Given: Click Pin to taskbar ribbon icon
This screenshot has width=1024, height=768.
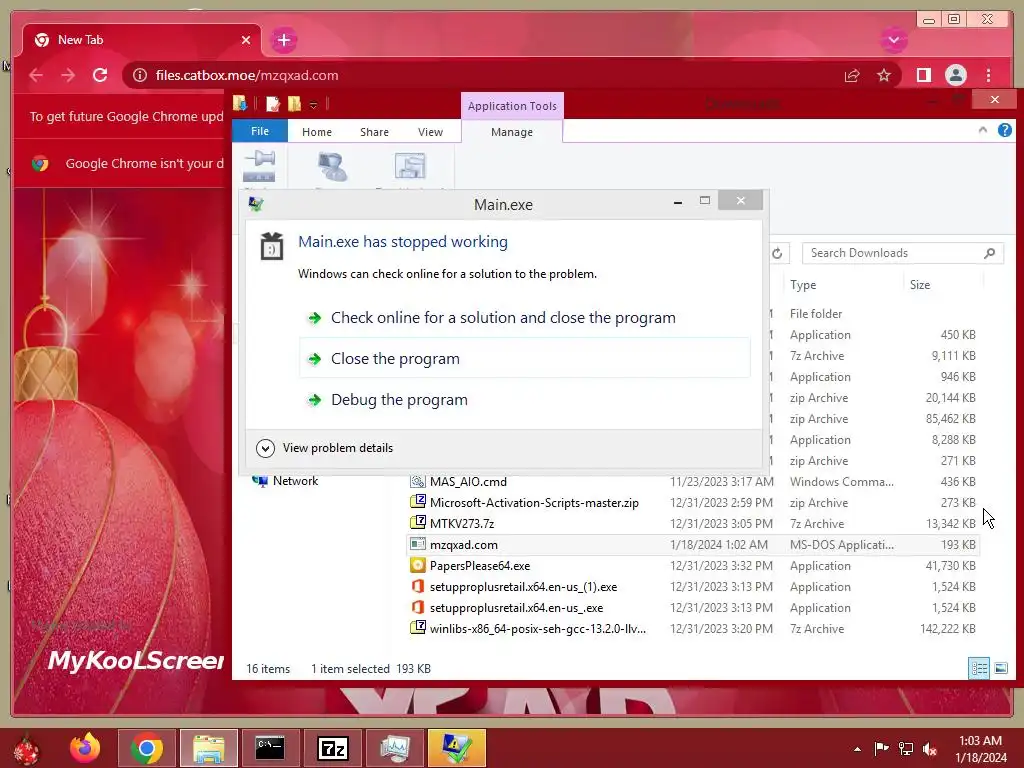Looking at the screenshot, I should [259, 167].
